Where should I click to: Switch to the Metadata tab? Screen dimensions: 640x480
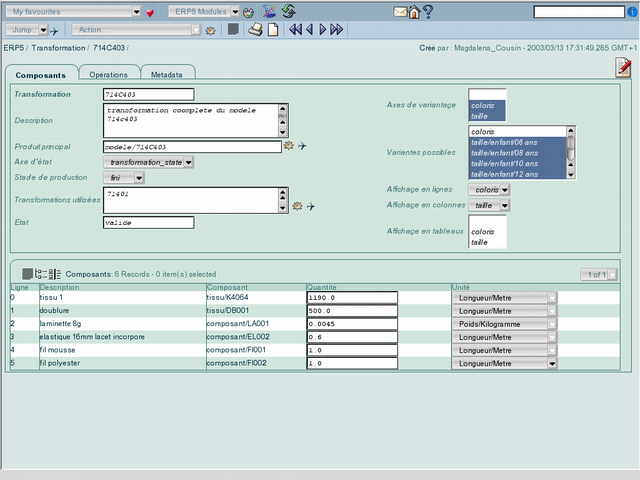coord(166,74)
